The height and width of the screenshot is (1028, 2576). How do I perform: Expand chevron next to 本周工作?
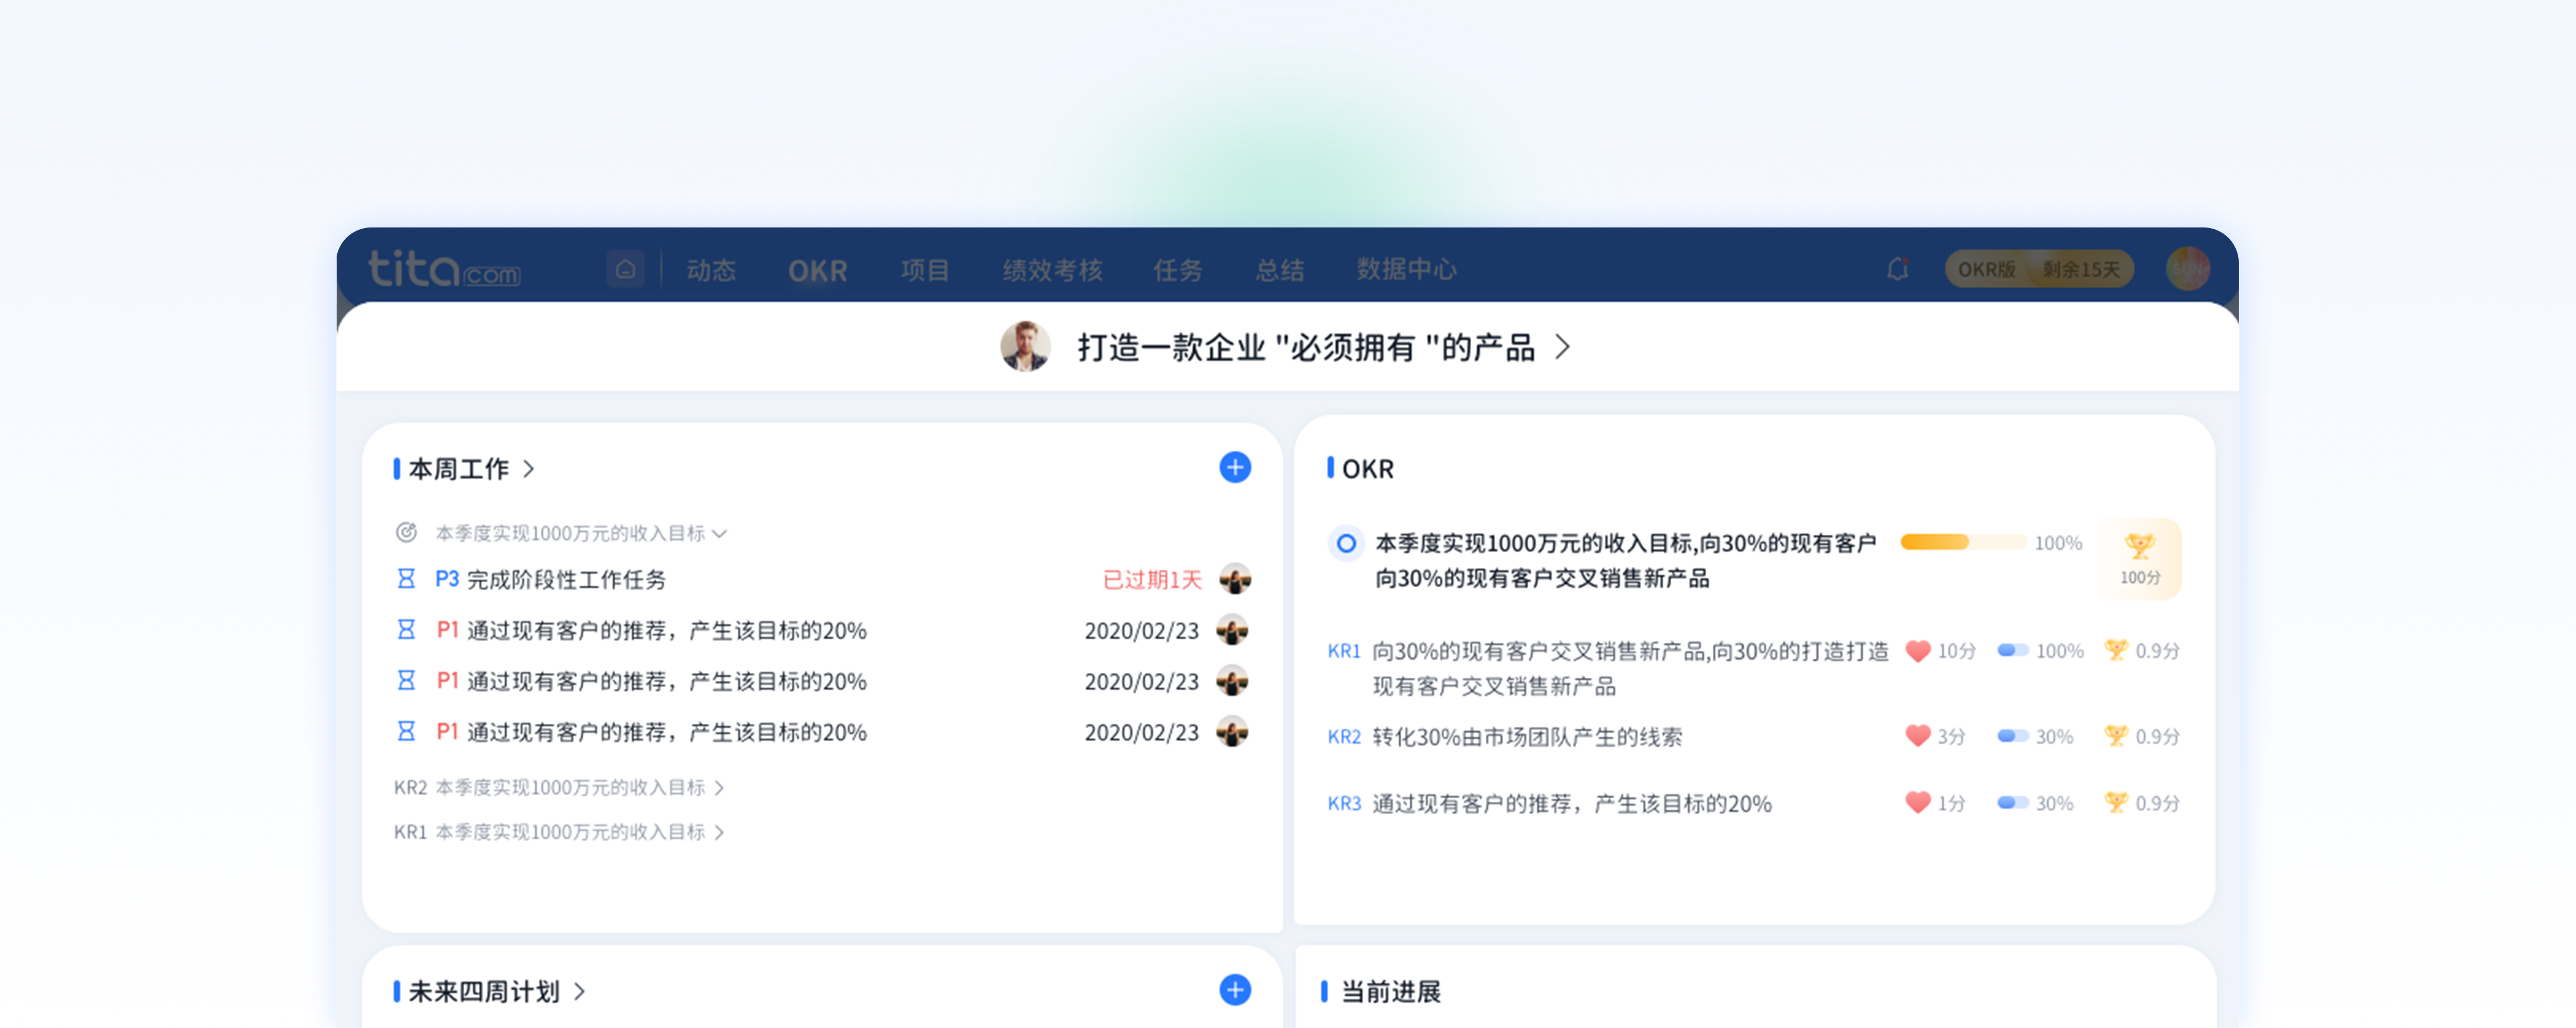529,468
